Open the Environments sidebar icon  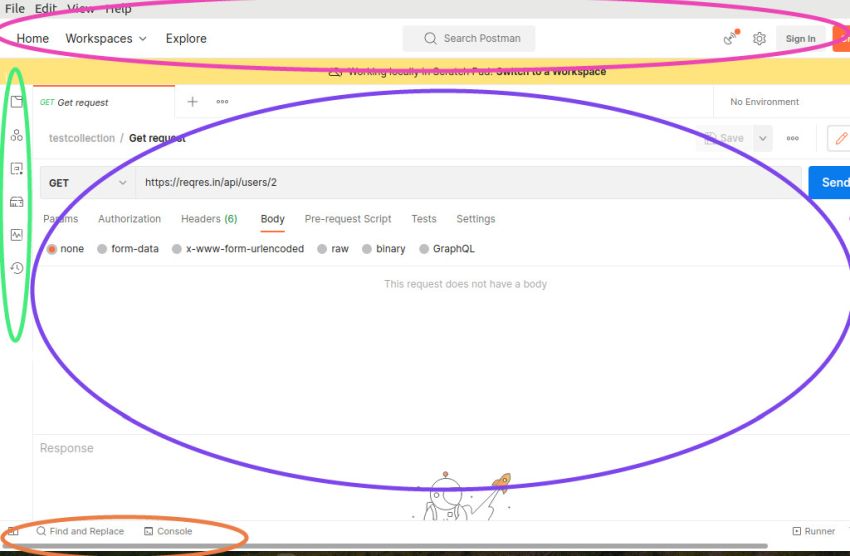tap(17, 169)
